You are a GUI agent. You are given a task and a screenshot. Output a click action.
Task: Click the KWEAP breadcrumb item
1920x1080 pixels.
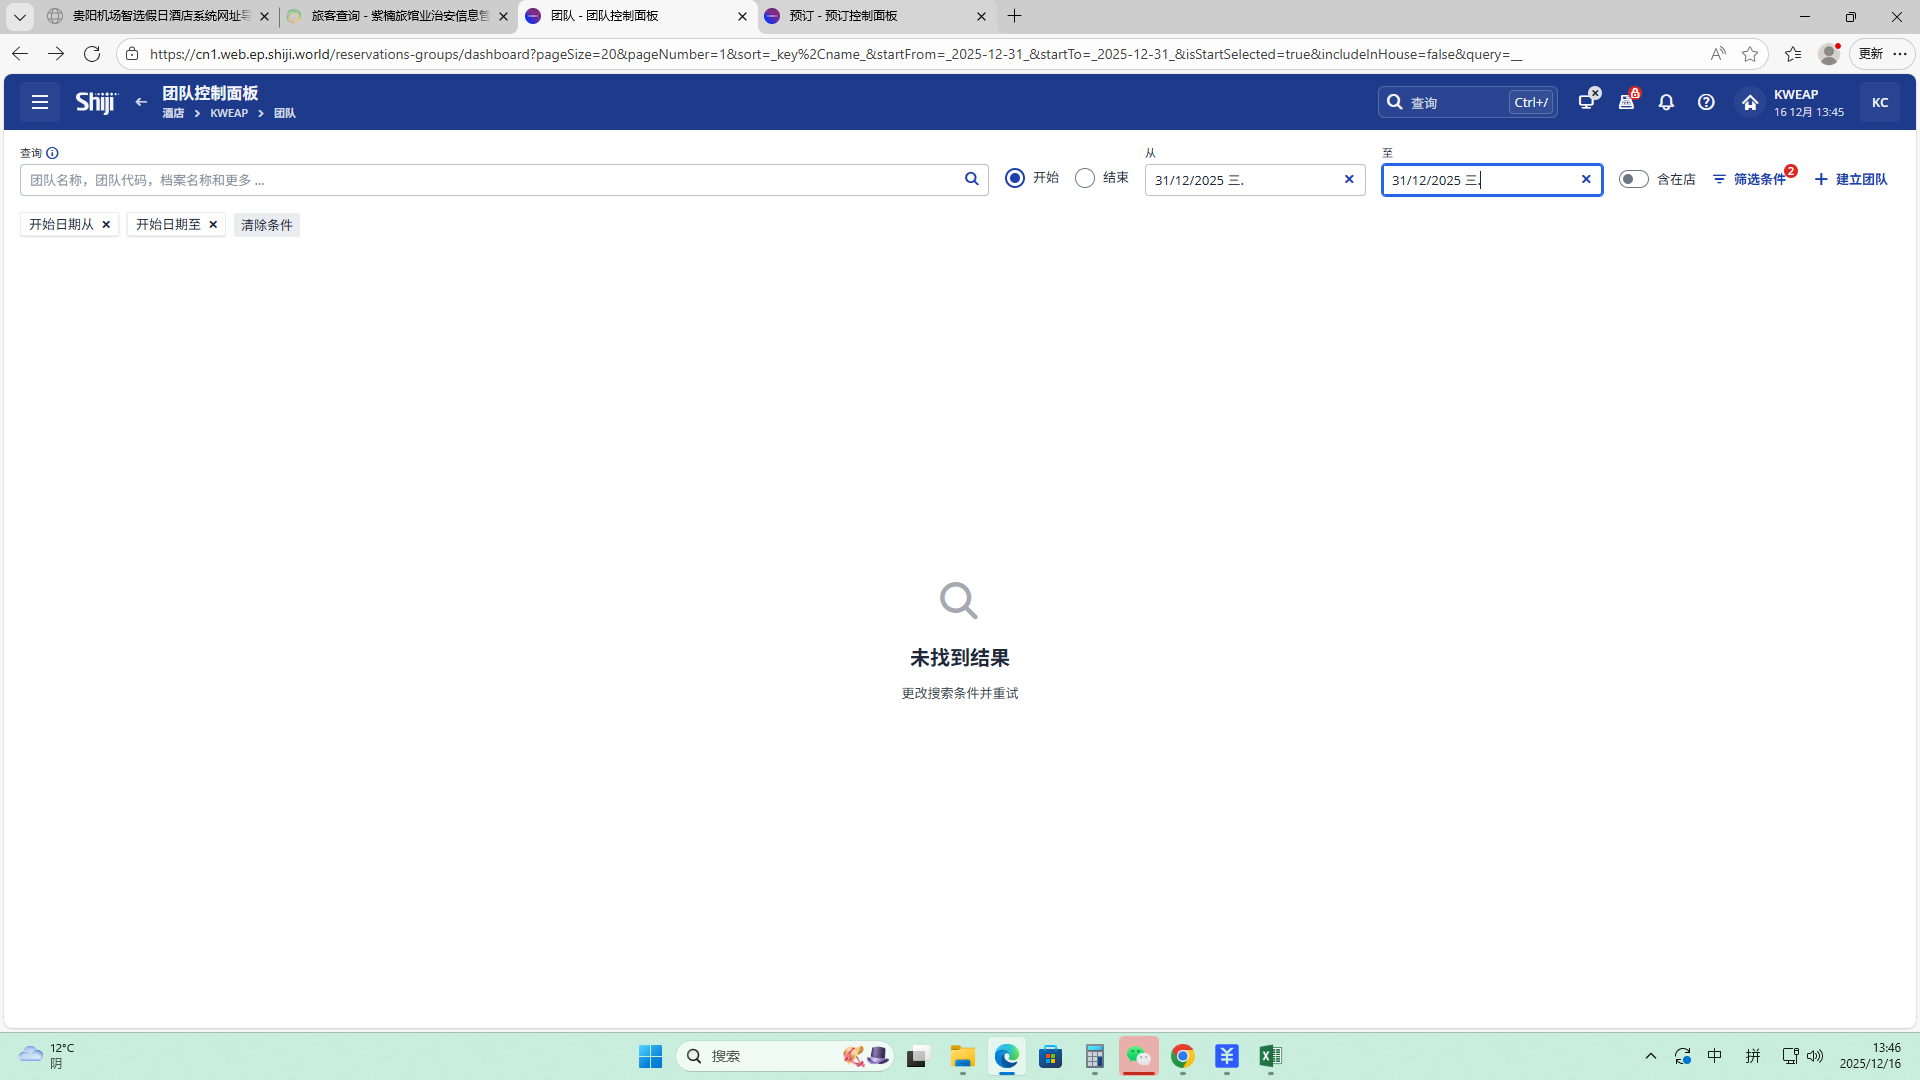(229, 113)
